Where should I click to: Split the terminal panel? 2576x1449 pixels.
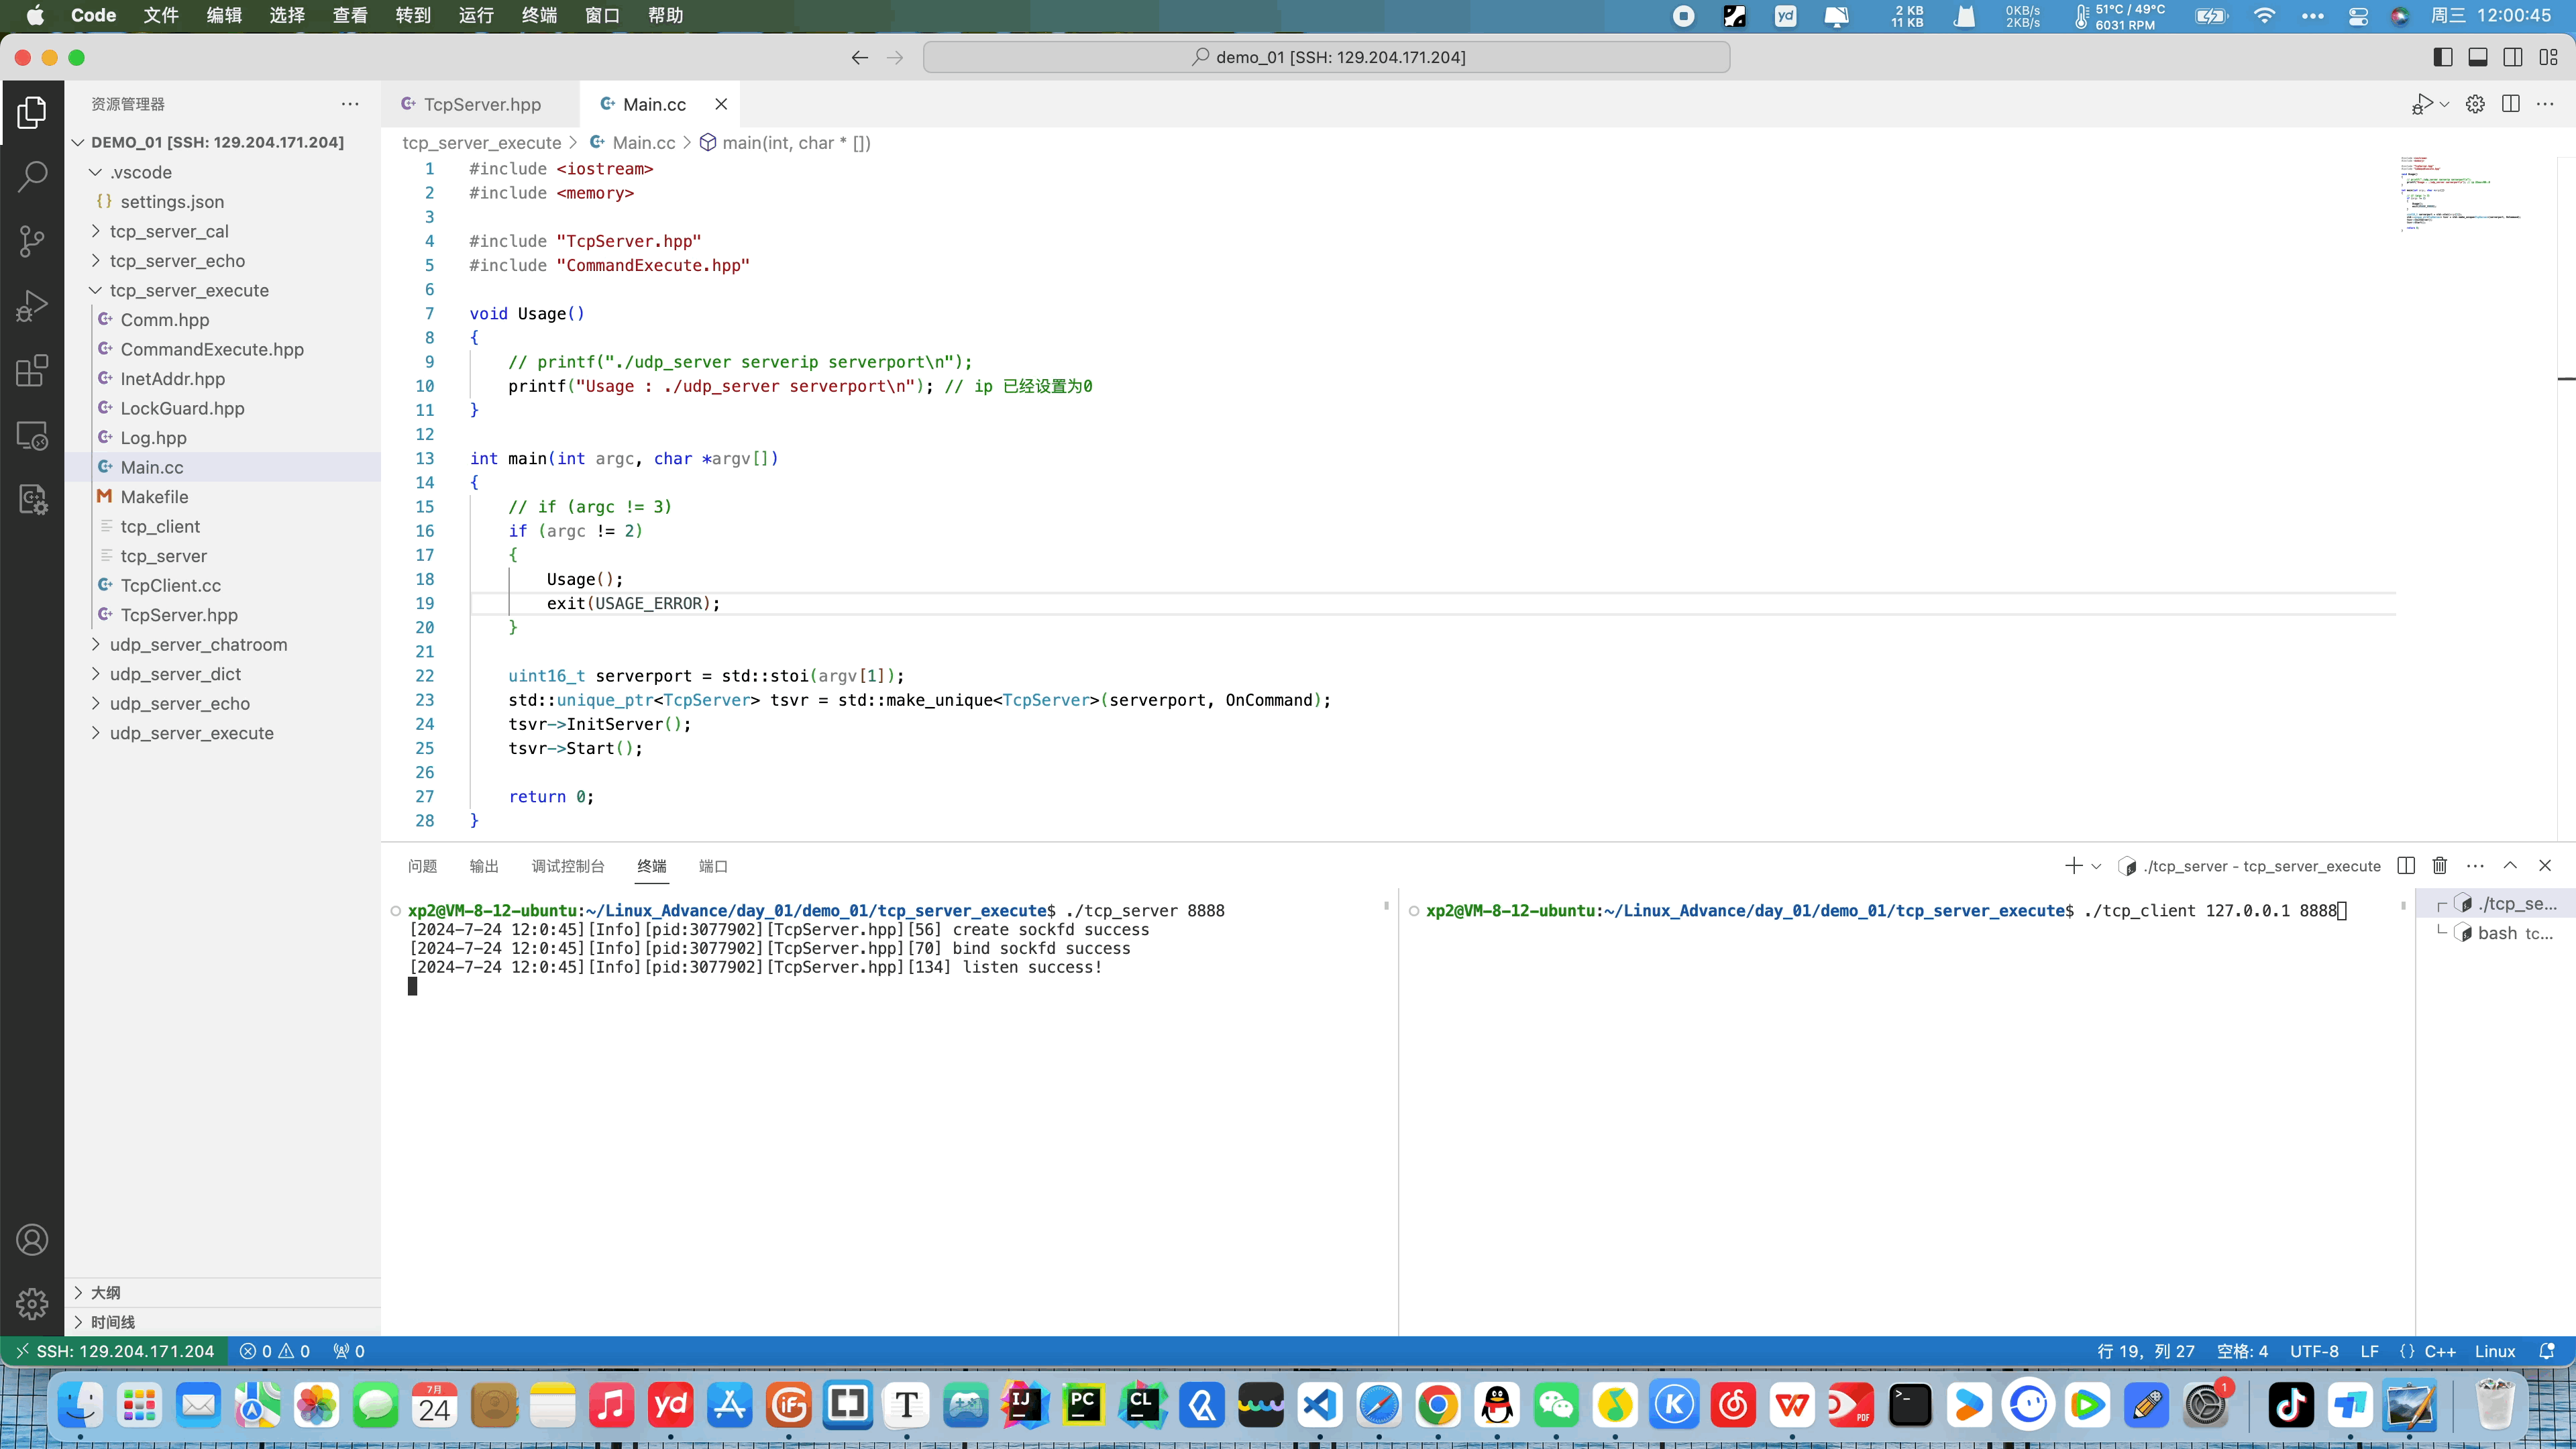click(2406, 866)
